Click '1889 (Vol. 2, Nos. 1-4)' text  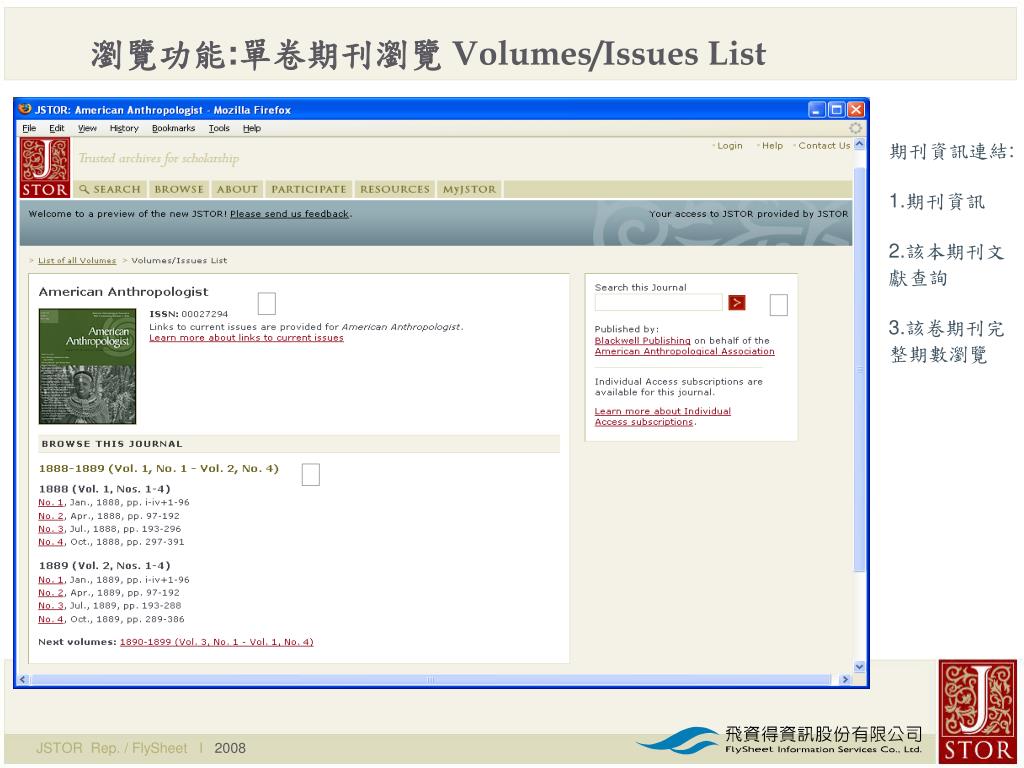click(104, 566)
